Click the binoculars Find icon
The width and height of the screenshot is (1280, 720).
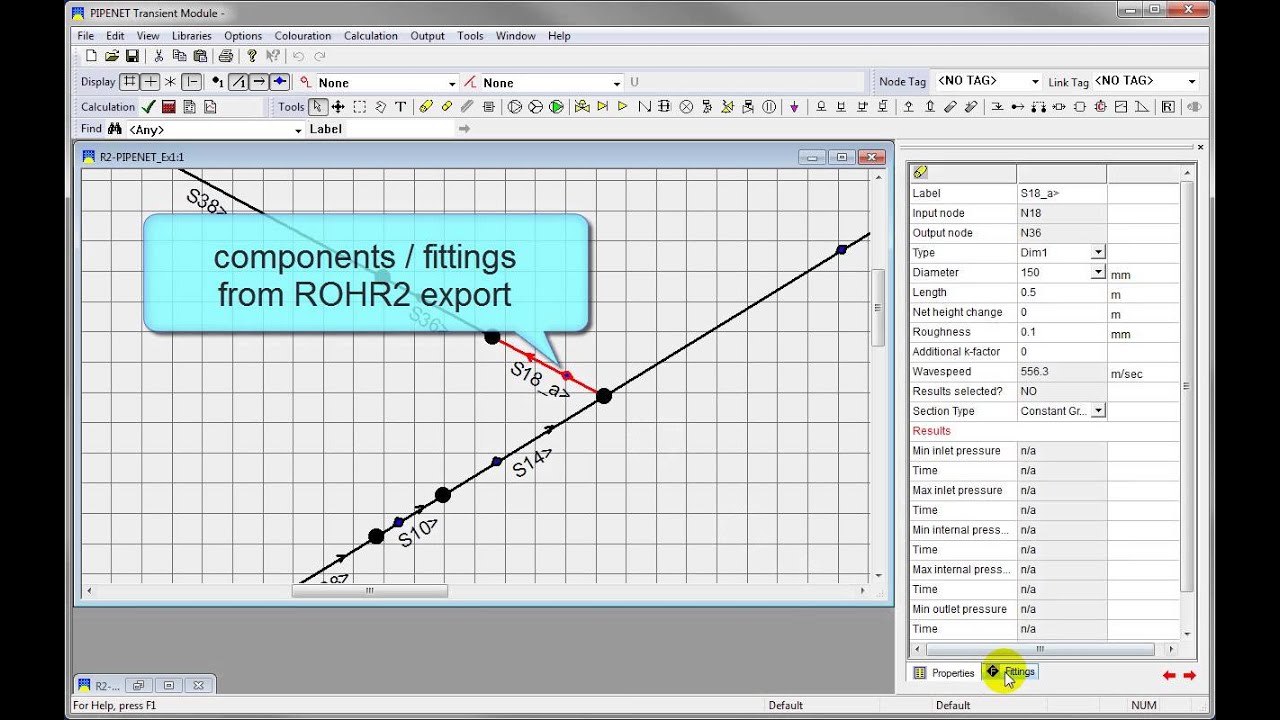(x=114, y=129)
